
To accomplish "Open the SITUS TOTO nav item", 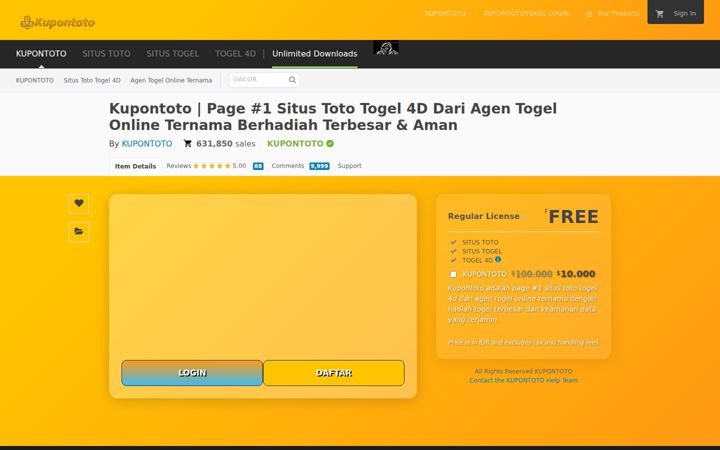I will click(106, 54).
